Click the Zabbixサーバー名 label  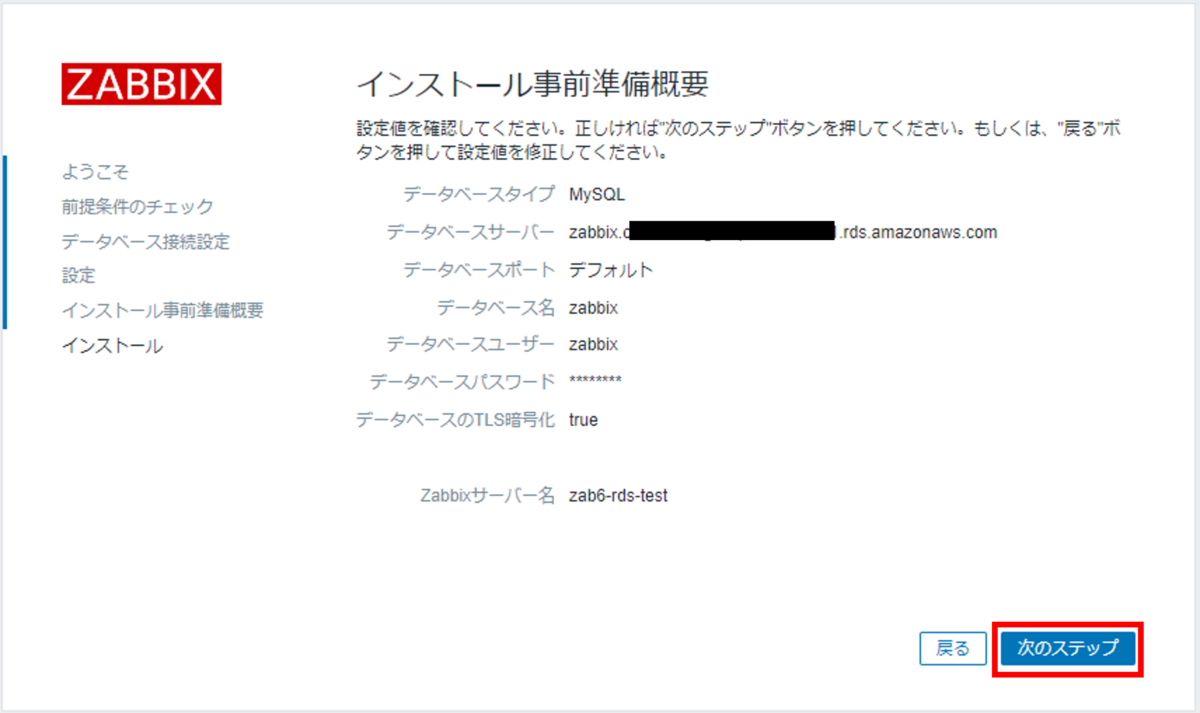pyautogui.click(x=488, y=496)
